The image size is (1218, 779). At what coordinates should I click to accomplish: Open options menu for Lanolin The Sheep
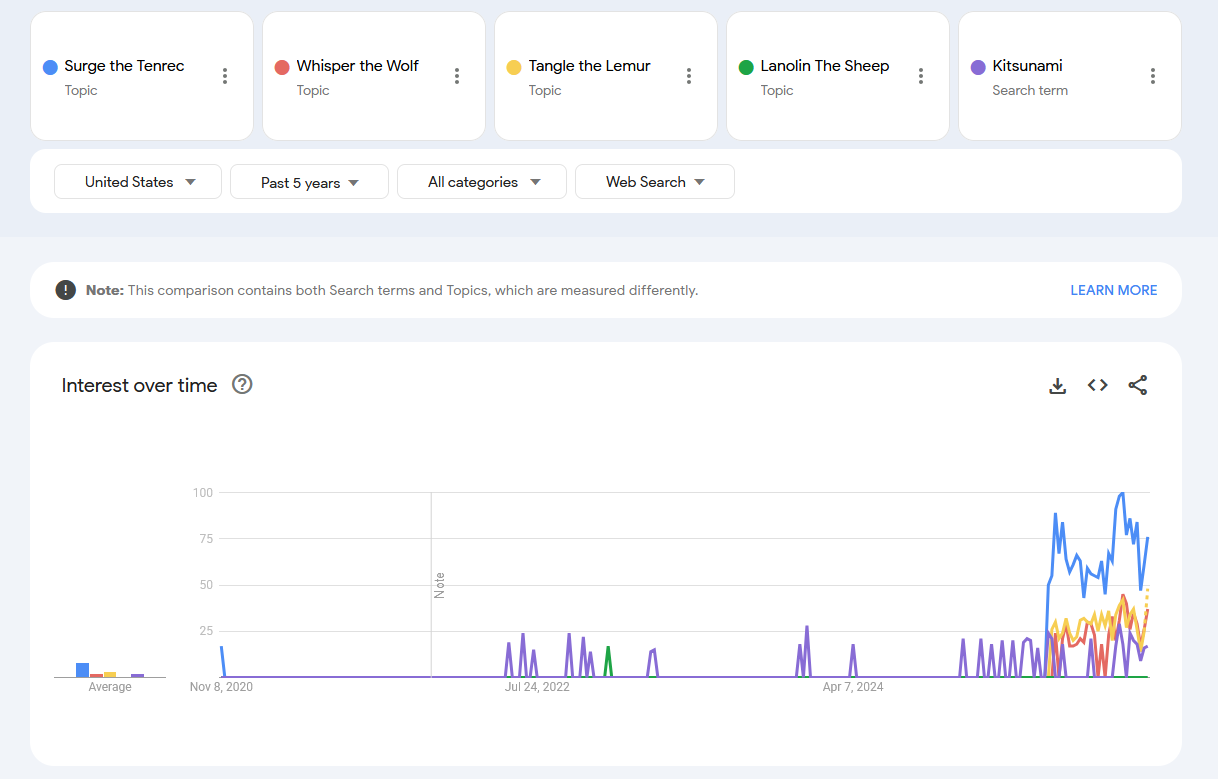pyautogui.click(x=921, y=76)
